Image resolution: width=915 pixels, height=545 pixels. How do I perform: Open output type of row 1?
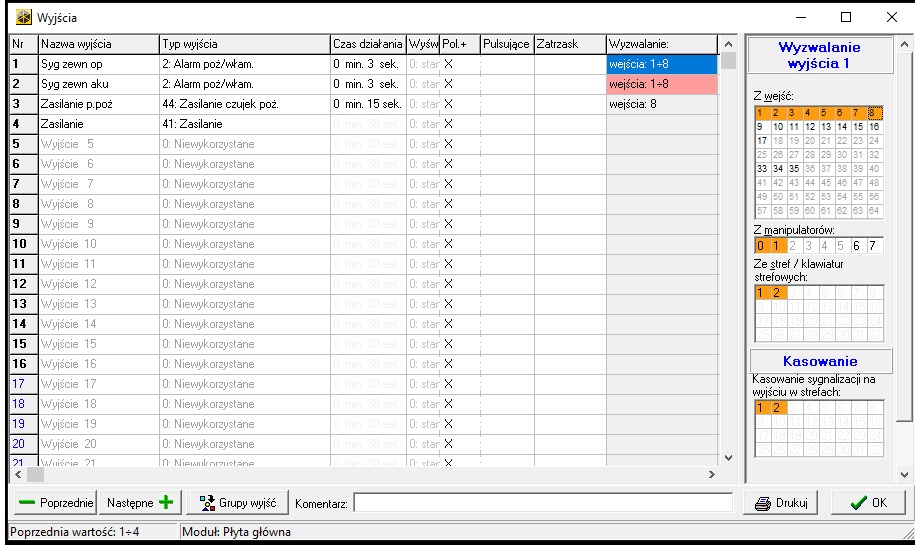click(x=245, y=64)
